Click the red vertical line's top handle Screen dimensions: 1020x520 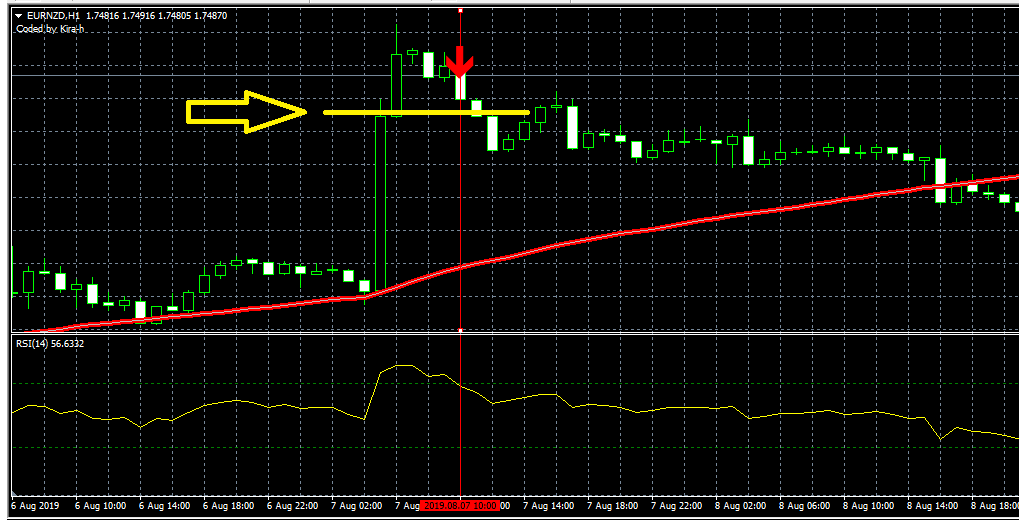pyautogui.click(x=460, y=10)
